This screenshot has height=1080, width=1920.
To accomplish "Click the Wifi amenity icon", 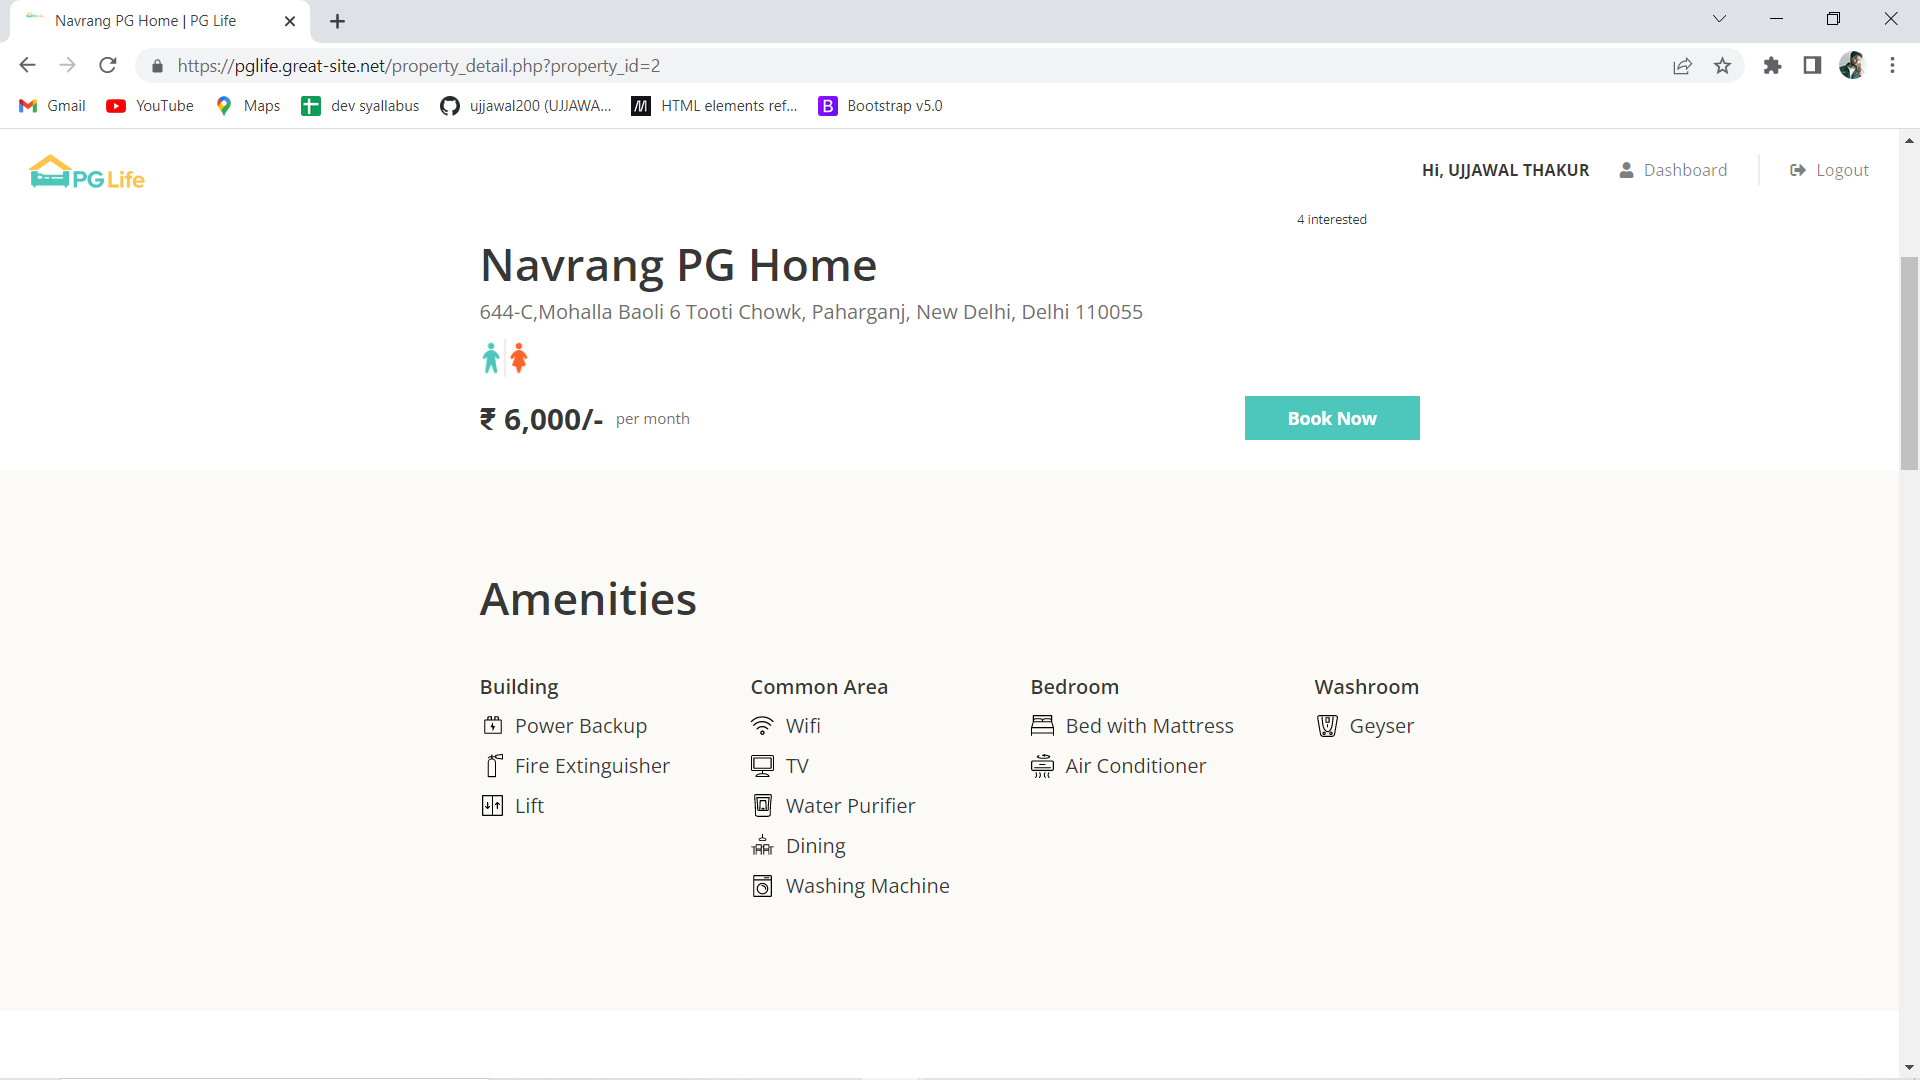I will (762, 726).
